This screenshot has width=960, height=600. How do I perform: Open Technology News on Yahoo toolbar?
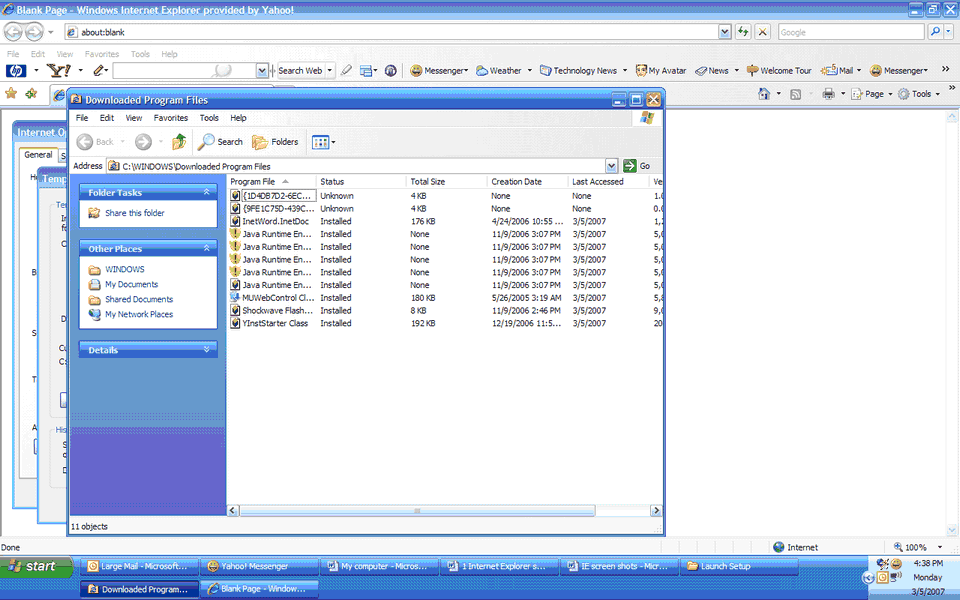click(579, 70)
